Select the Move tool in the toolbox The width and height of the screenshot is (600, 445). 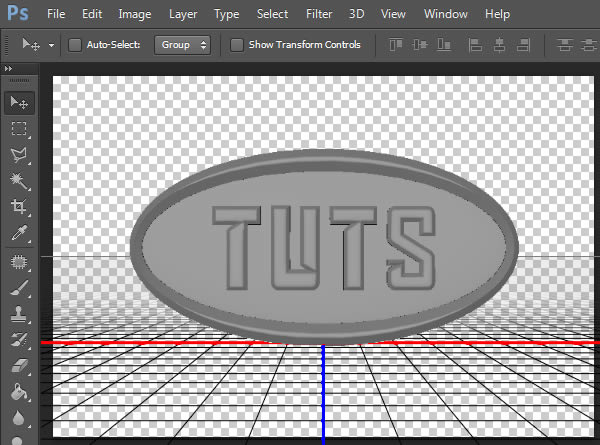[x=19, y=103]
